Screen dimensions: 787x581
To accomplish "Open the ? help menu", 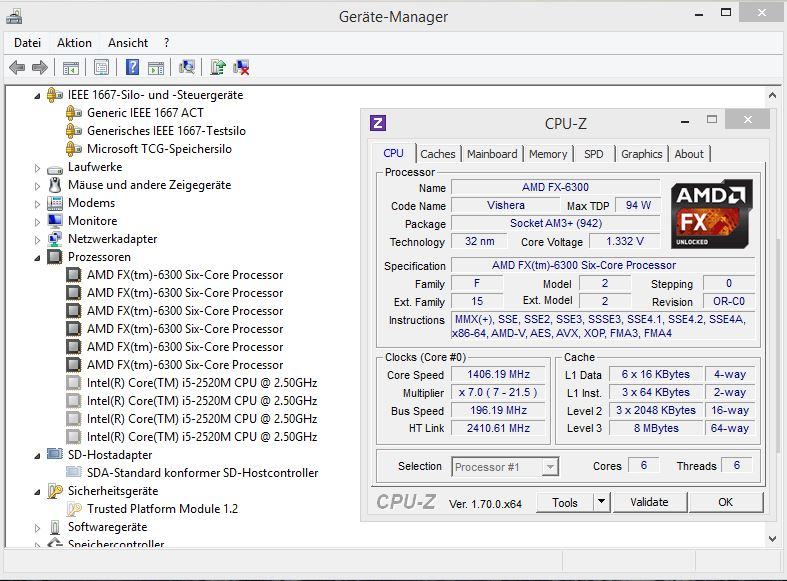I will coord(167,43).
